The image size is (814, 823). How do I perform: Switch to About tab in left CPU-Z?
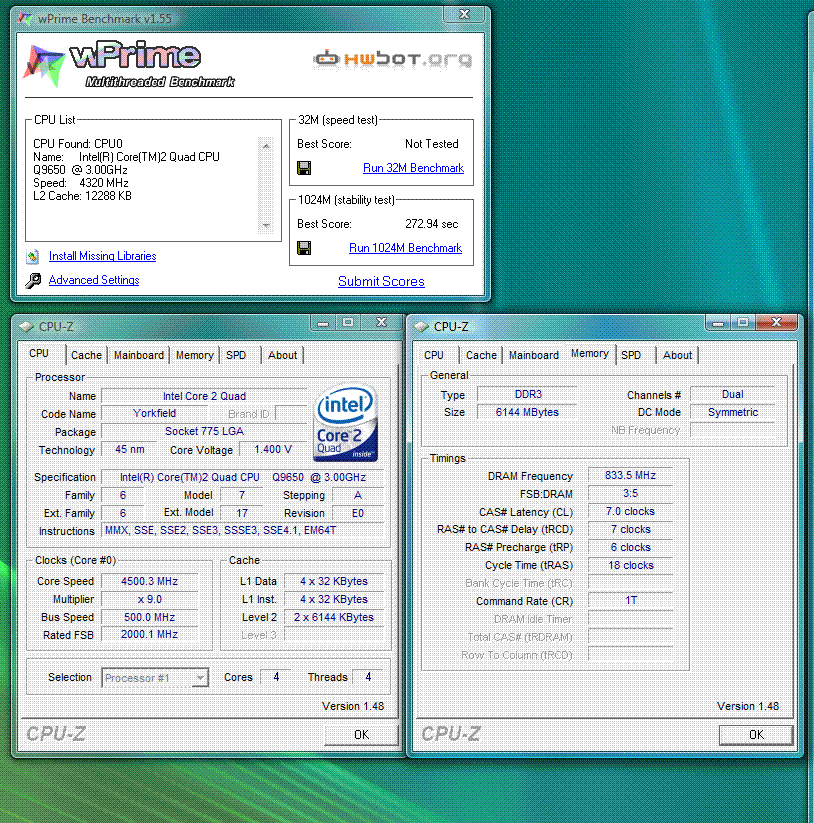(282, 355)
